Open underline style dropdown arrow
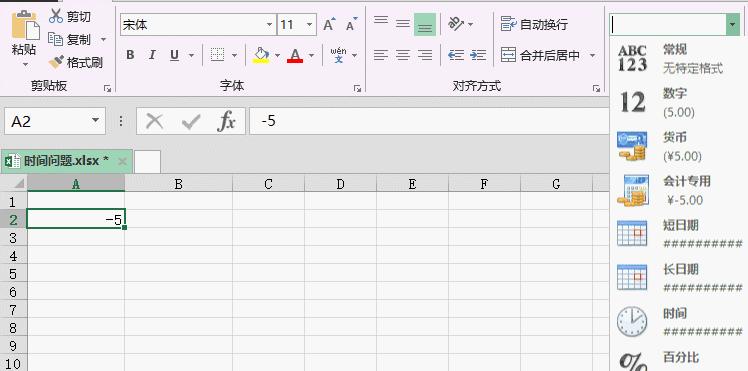748x371 pixels. 191,56
